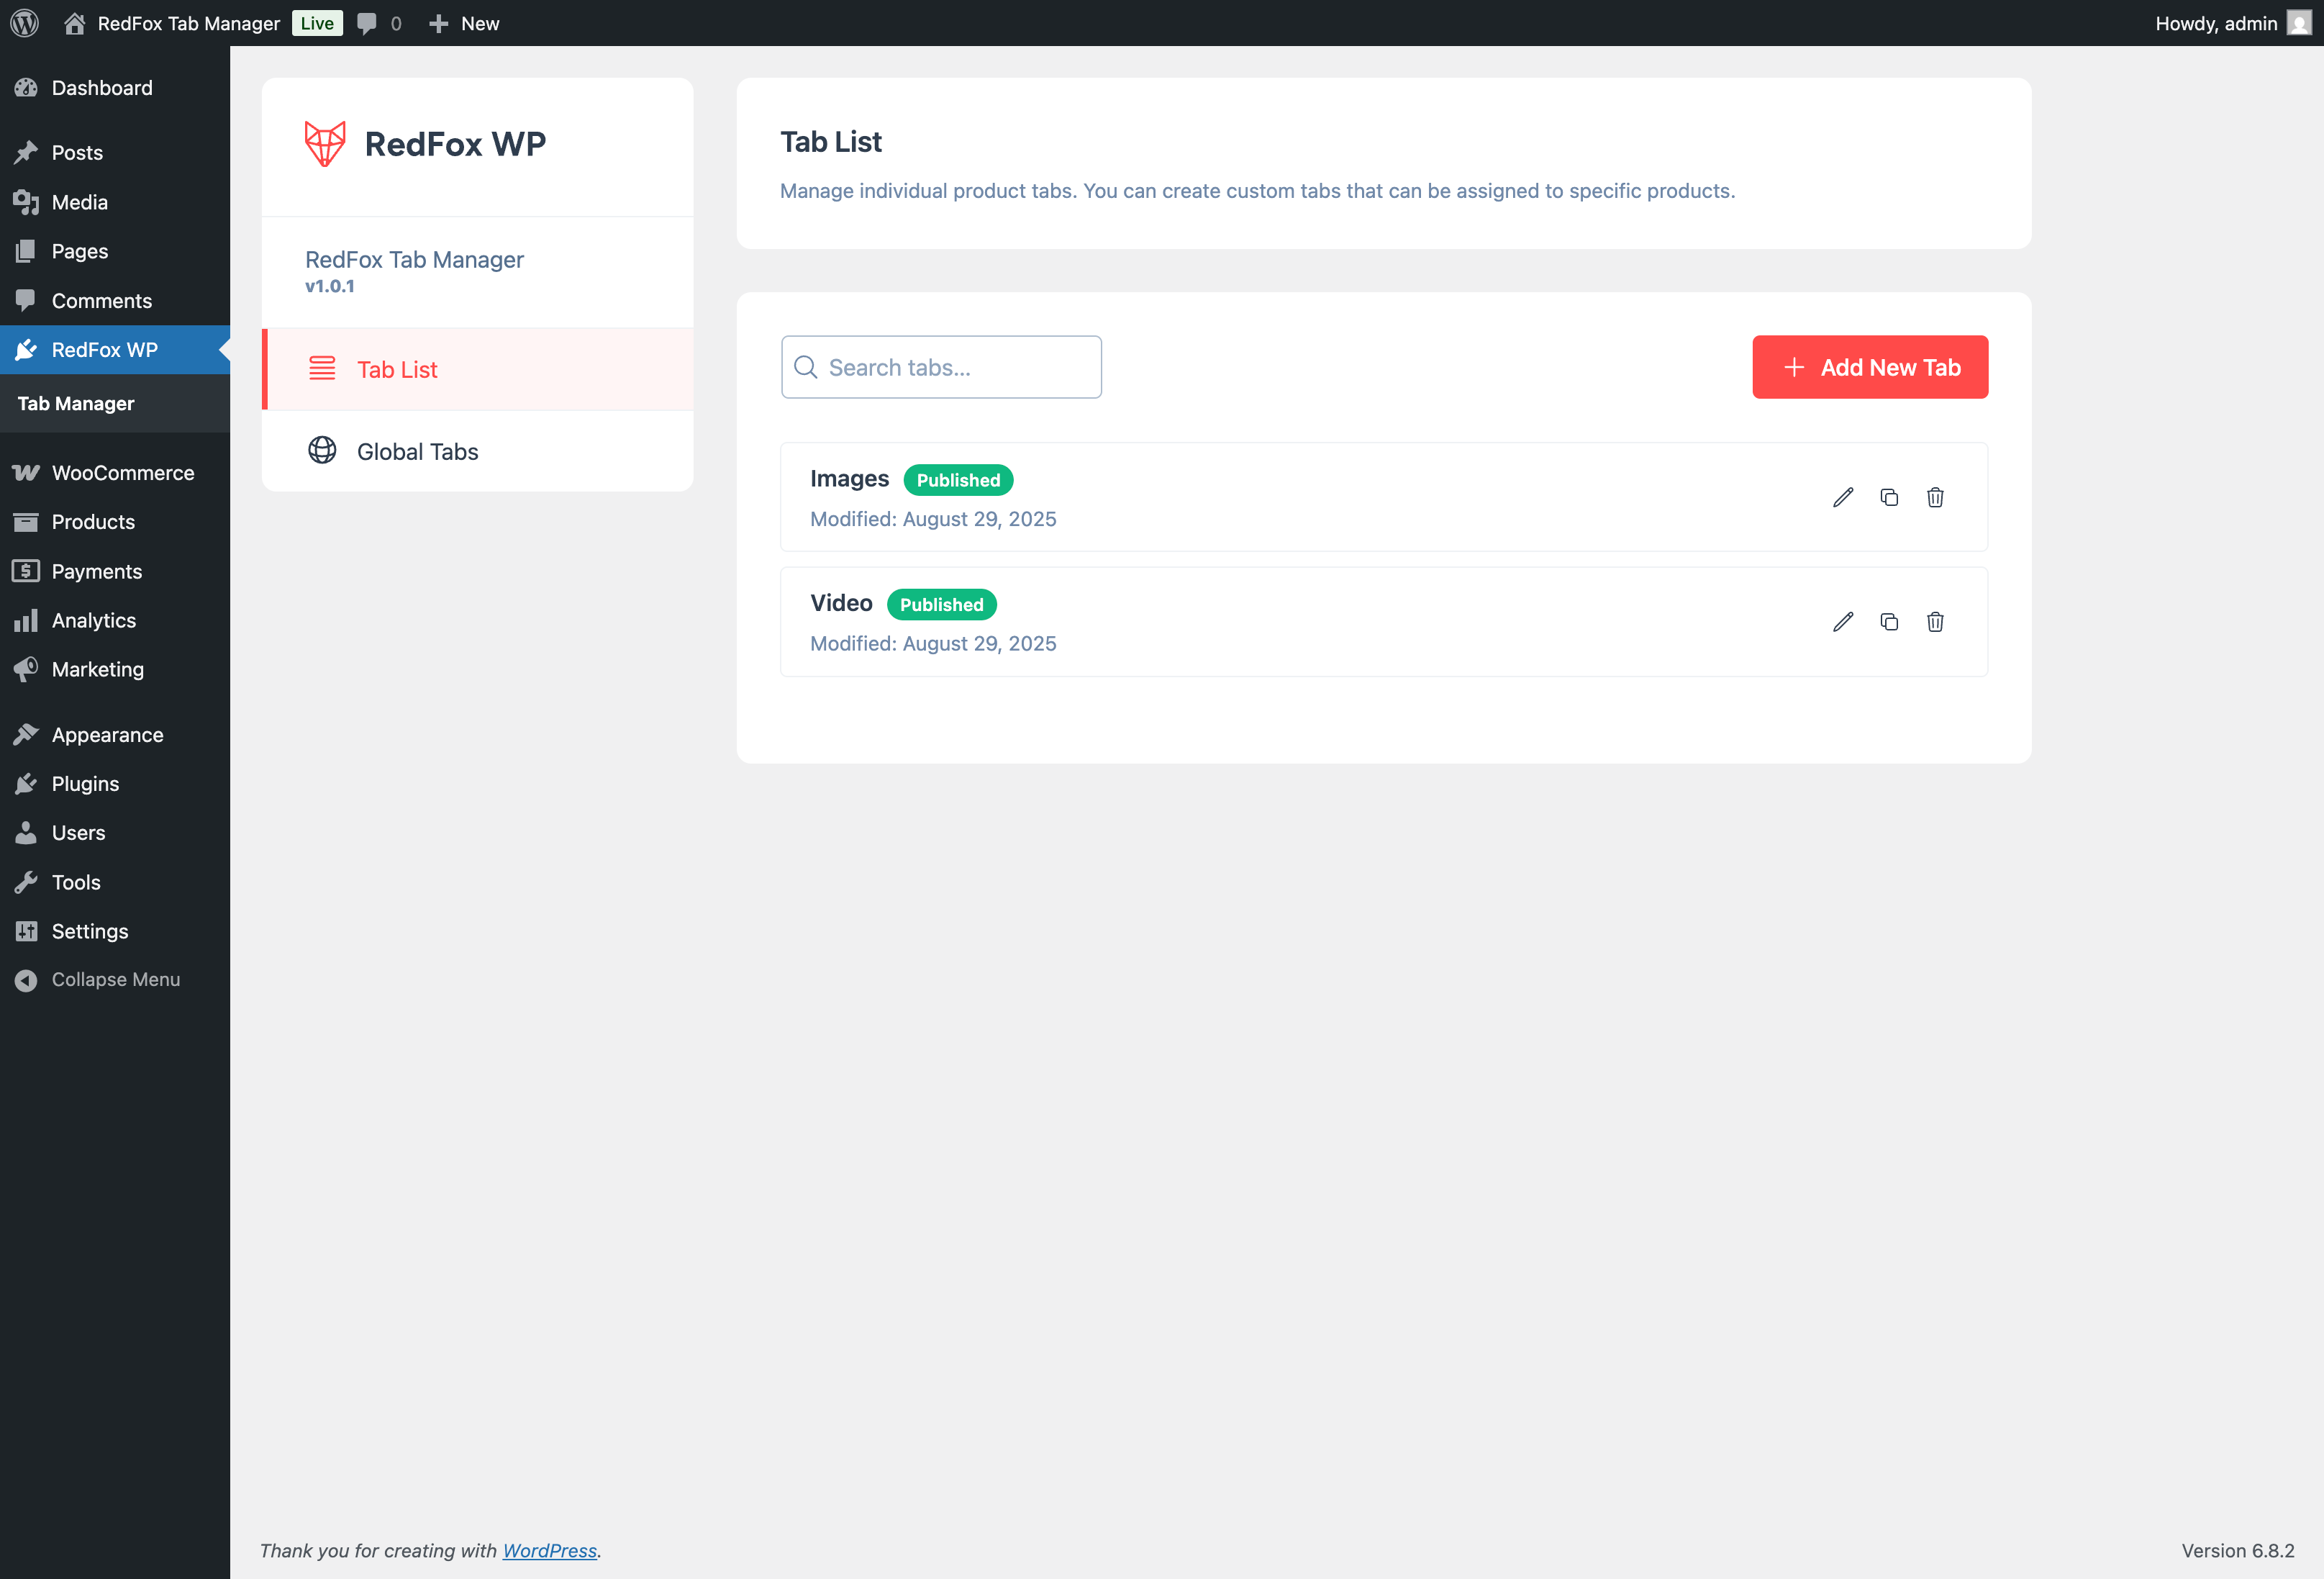
Task: Click Modified date under Video
Action: (933, 643)
